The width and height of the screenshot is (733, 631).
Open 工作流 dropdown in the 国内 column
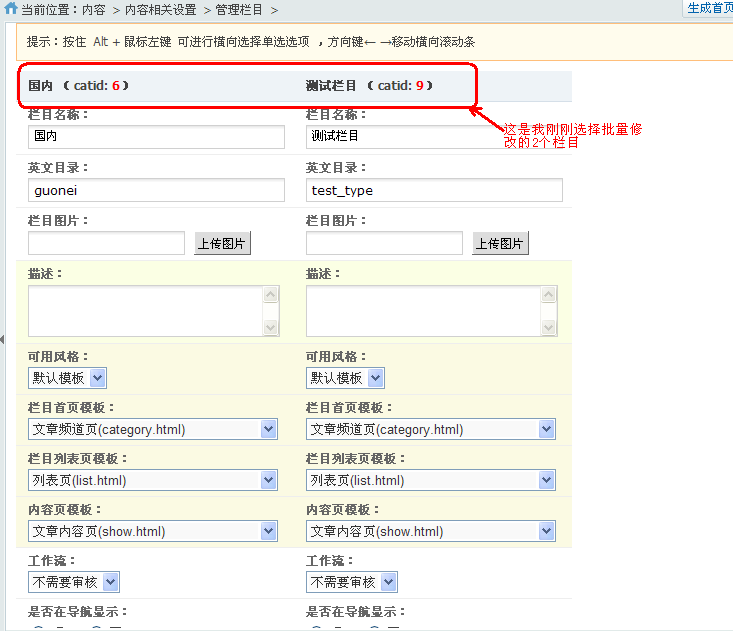[74, 582]
